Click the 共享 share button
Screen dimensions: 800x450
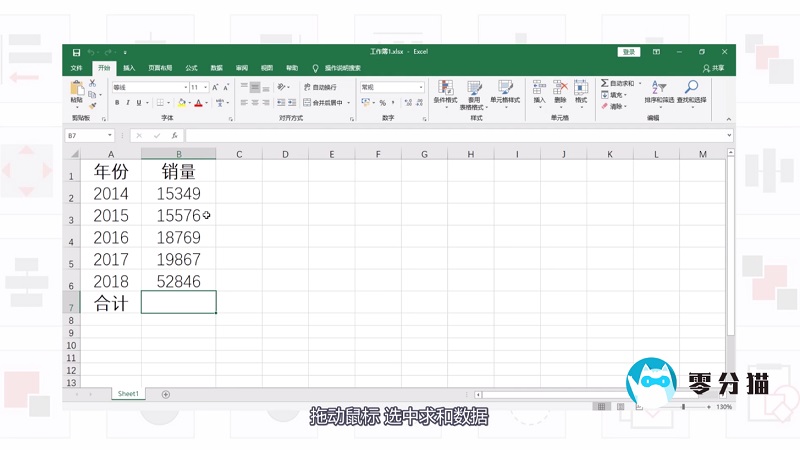[714, 68]
